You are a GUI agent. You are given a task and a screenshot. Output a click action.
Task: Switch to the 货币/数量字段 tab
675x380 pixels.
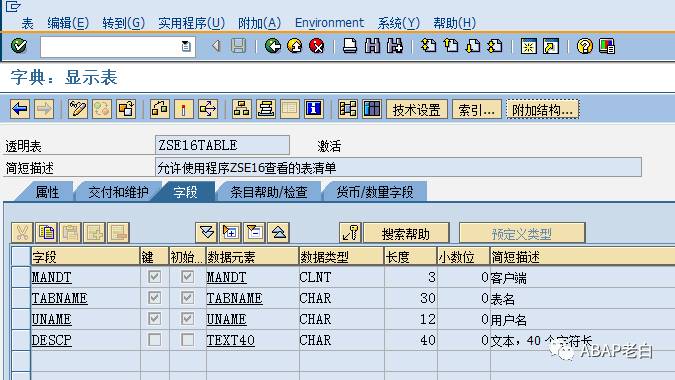click(375, 192)
